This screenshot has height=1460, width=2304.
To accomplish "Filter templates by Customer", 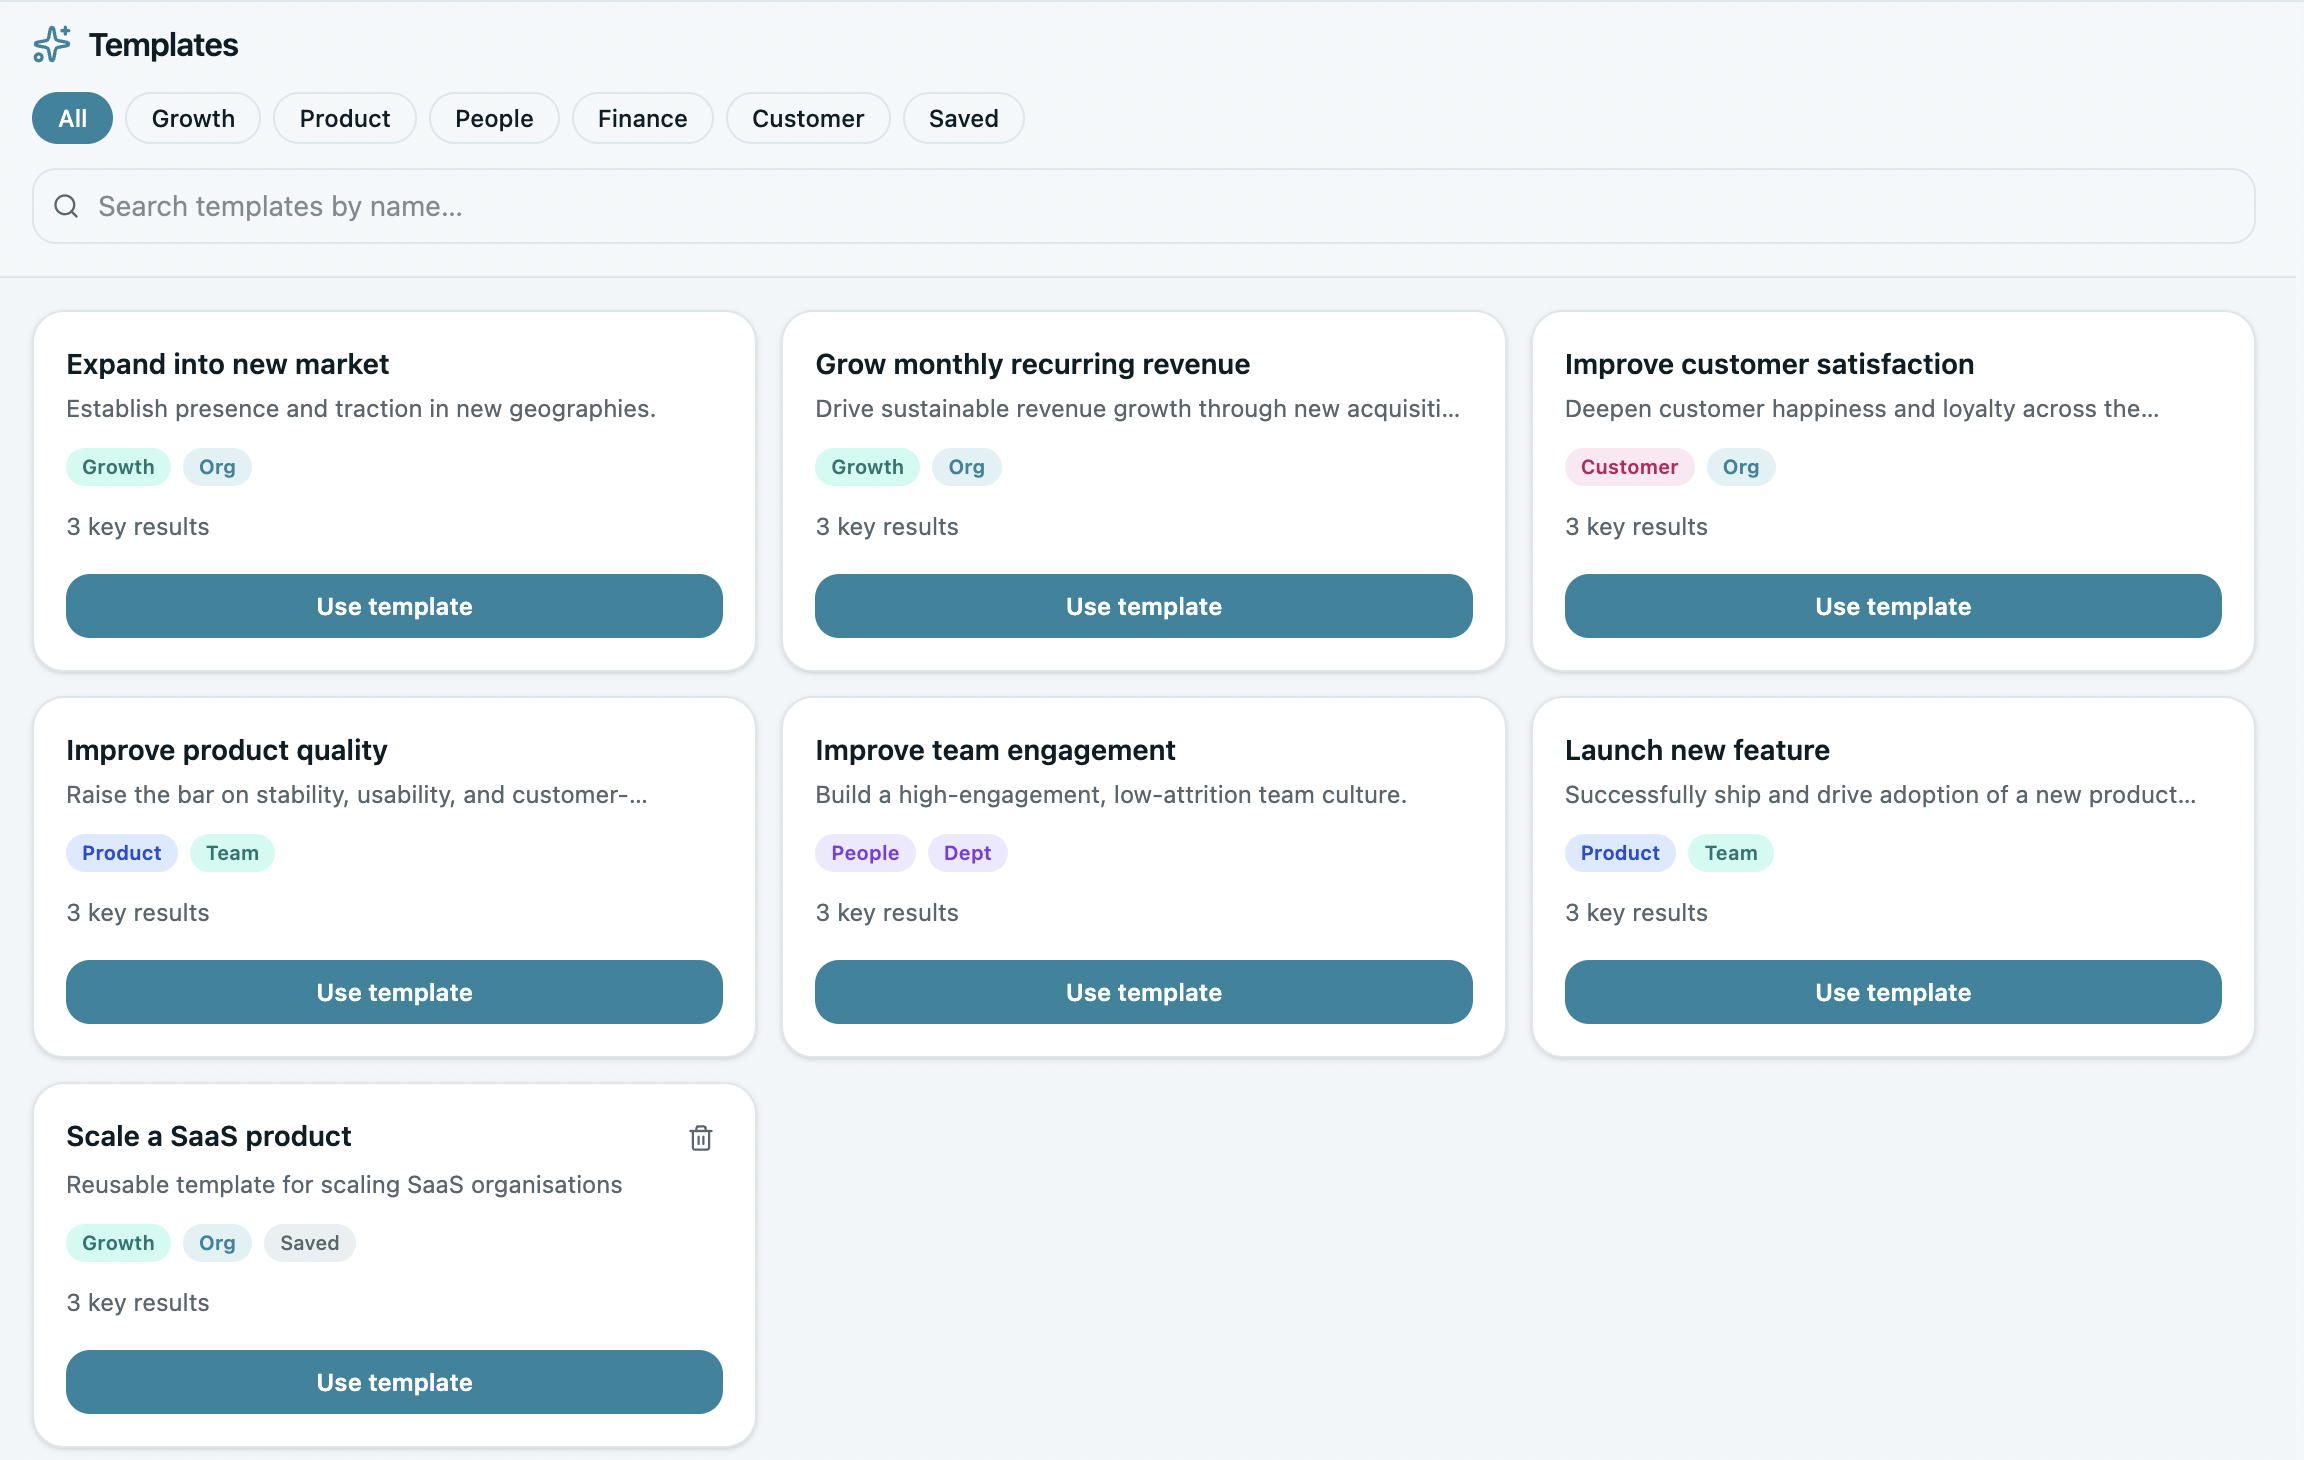I will [808, 118].
